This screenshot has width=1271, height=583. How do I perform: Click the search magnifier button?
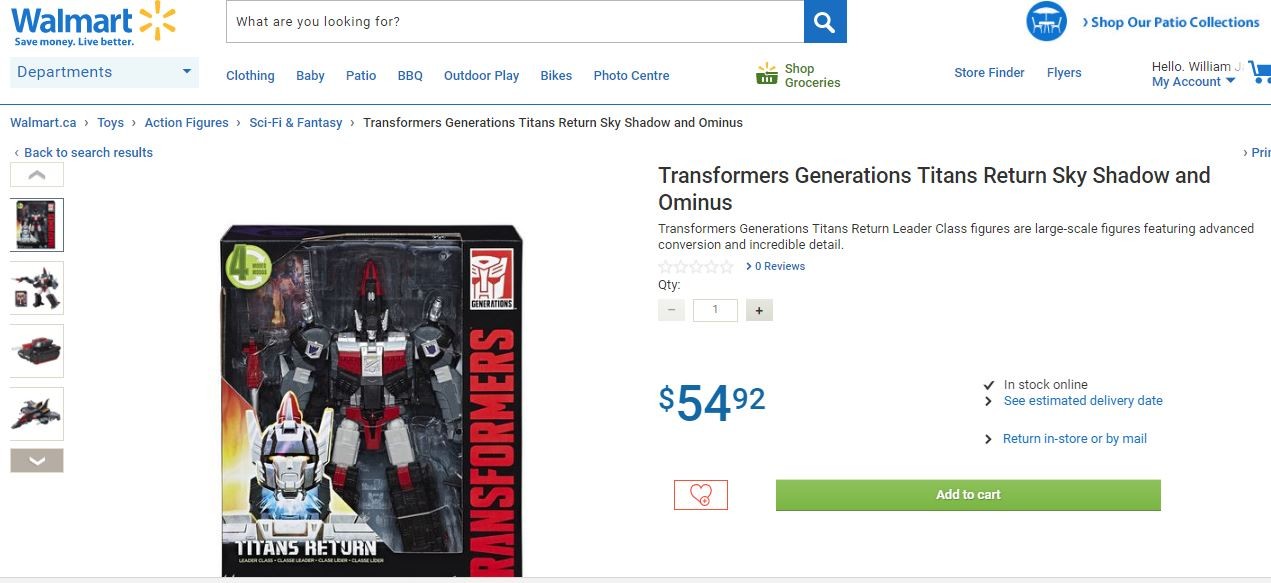(x=825, y=21)
